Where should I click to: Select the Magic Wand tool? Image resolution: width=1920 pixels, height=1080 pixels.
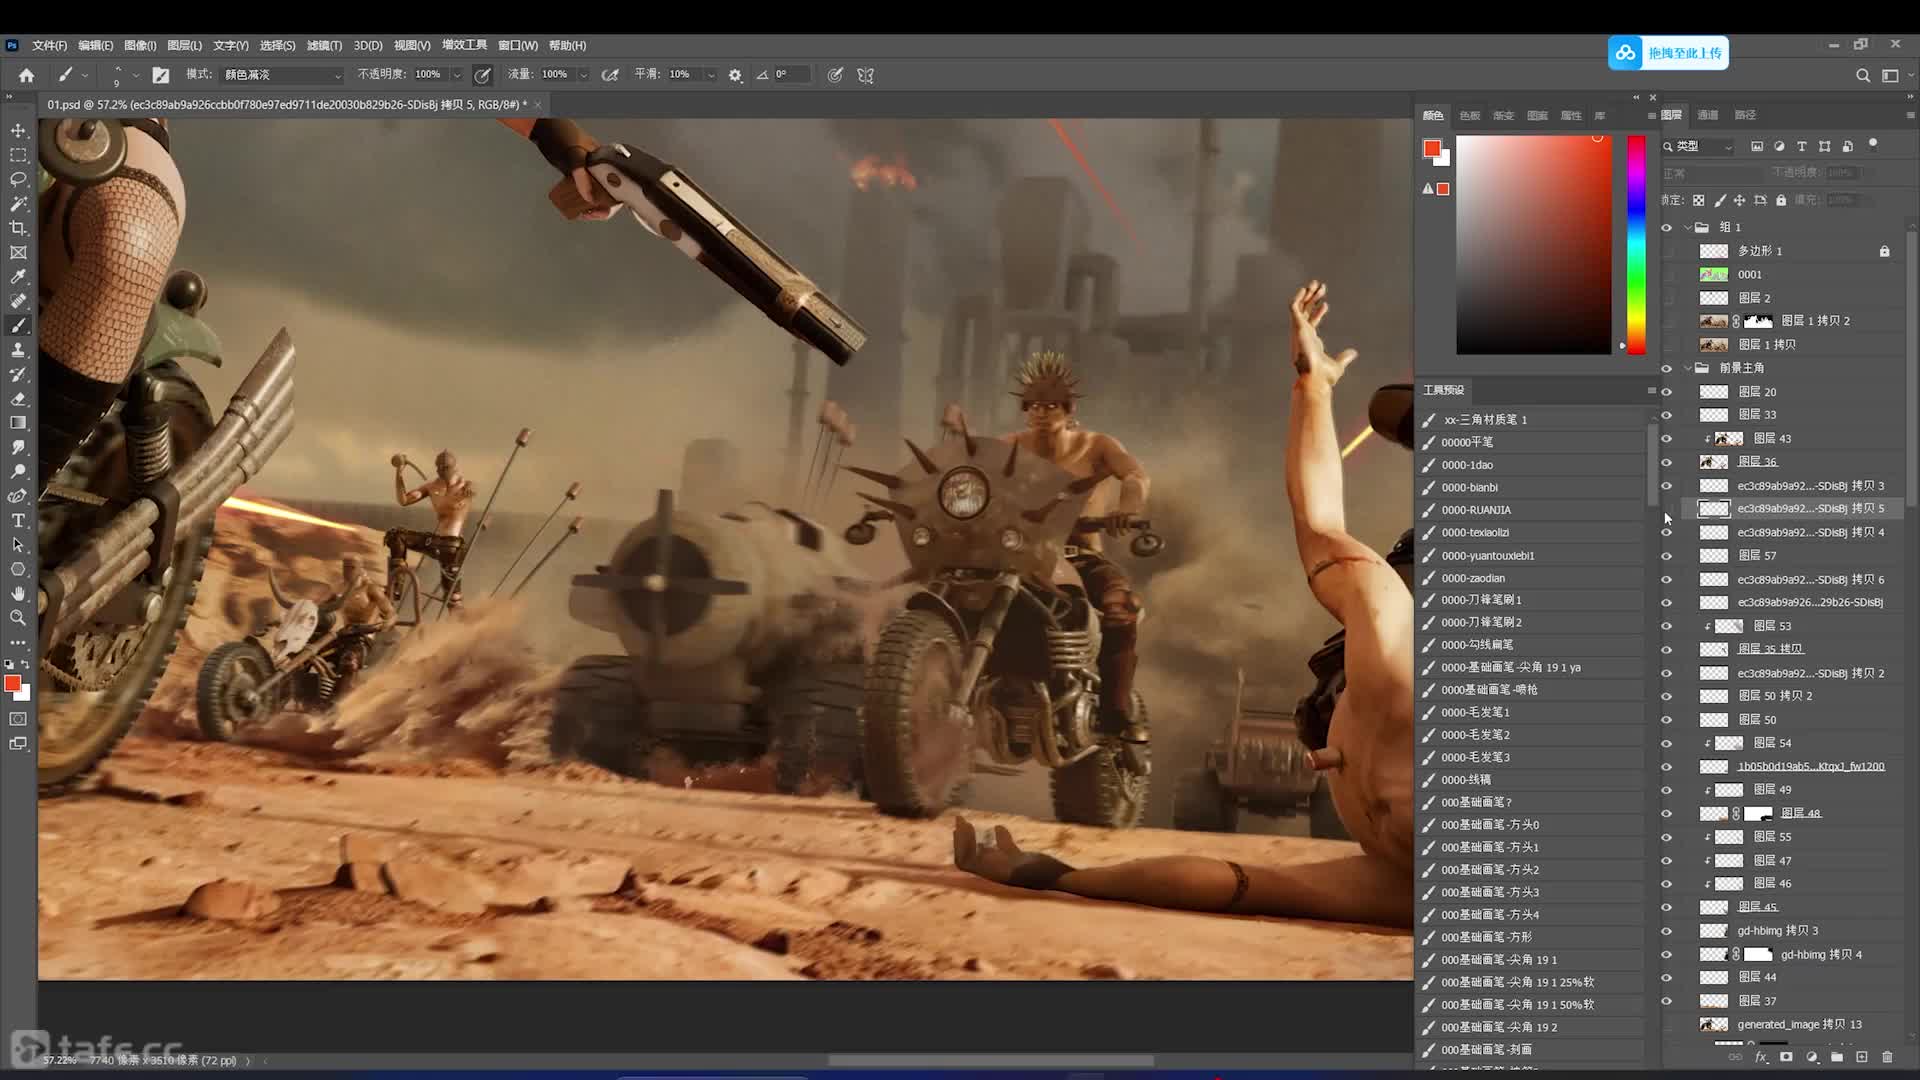pos(18,203)
